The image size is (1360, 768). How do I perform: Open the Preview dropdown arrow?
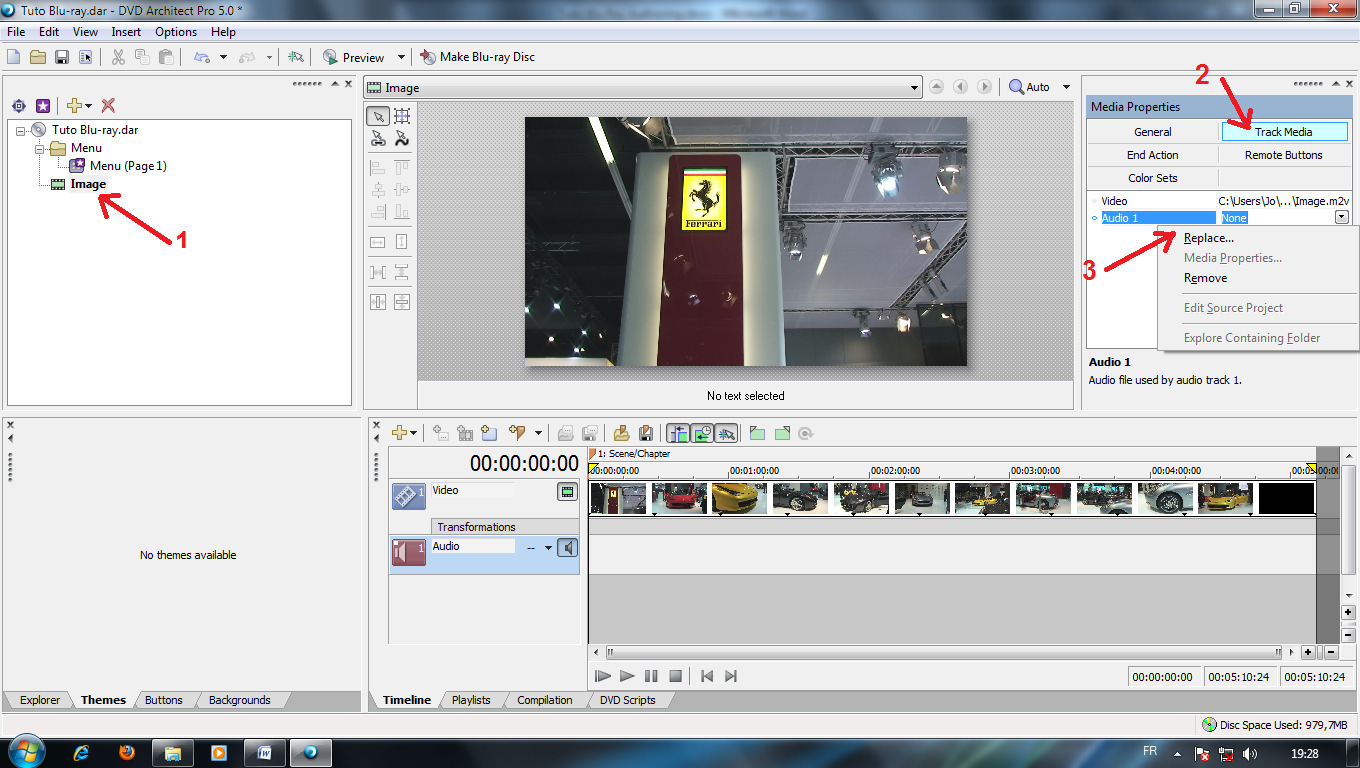point(401,57)
